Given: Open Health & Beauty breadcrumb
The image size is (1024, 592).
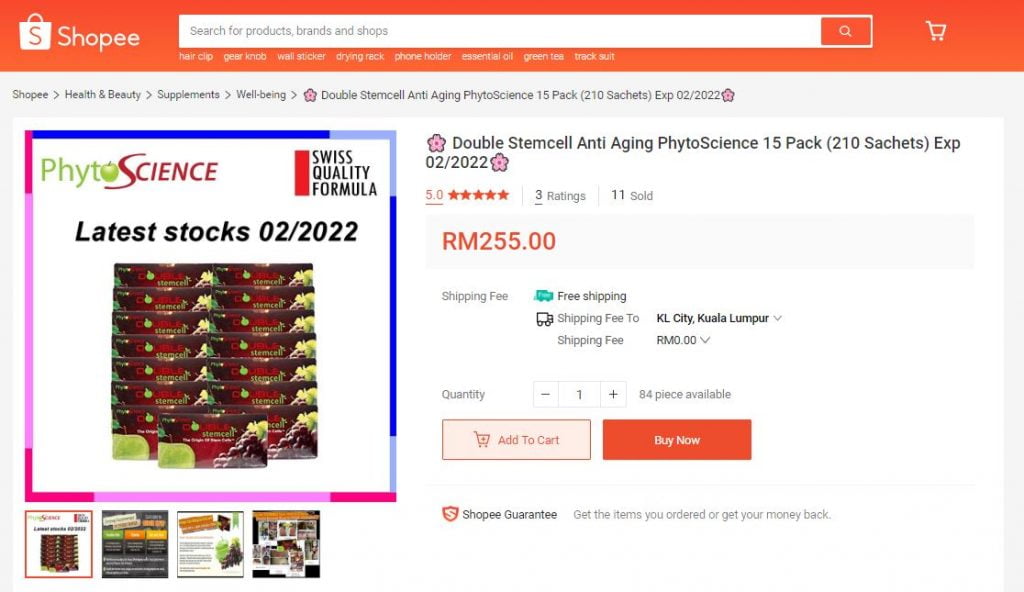Looking at the screenshot, I should (103, 95).
